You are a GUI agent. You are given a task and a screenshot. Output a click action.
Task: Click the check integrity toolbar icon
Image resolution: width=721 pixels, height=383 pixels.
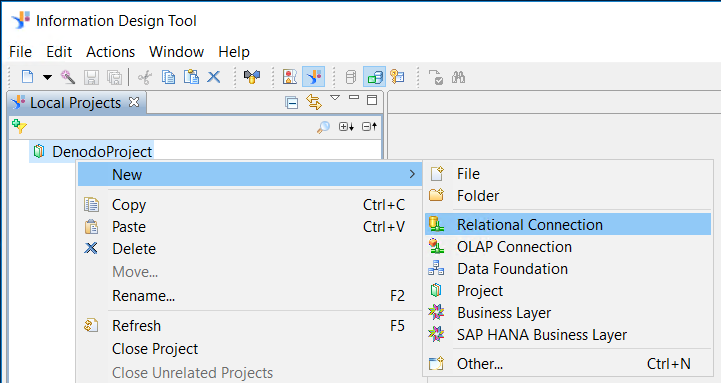pos(435,77)
